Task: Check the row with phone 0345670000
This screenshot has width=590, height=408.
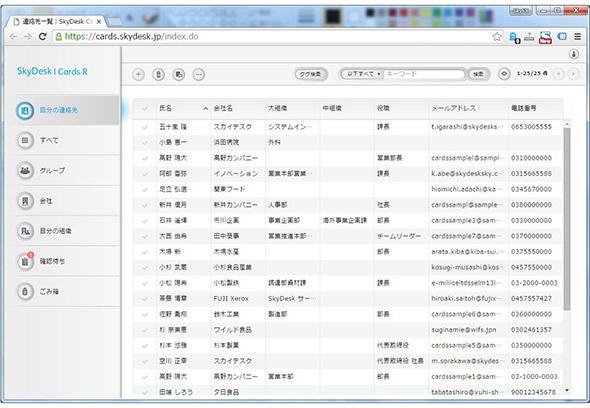Action: pos(144,190)
